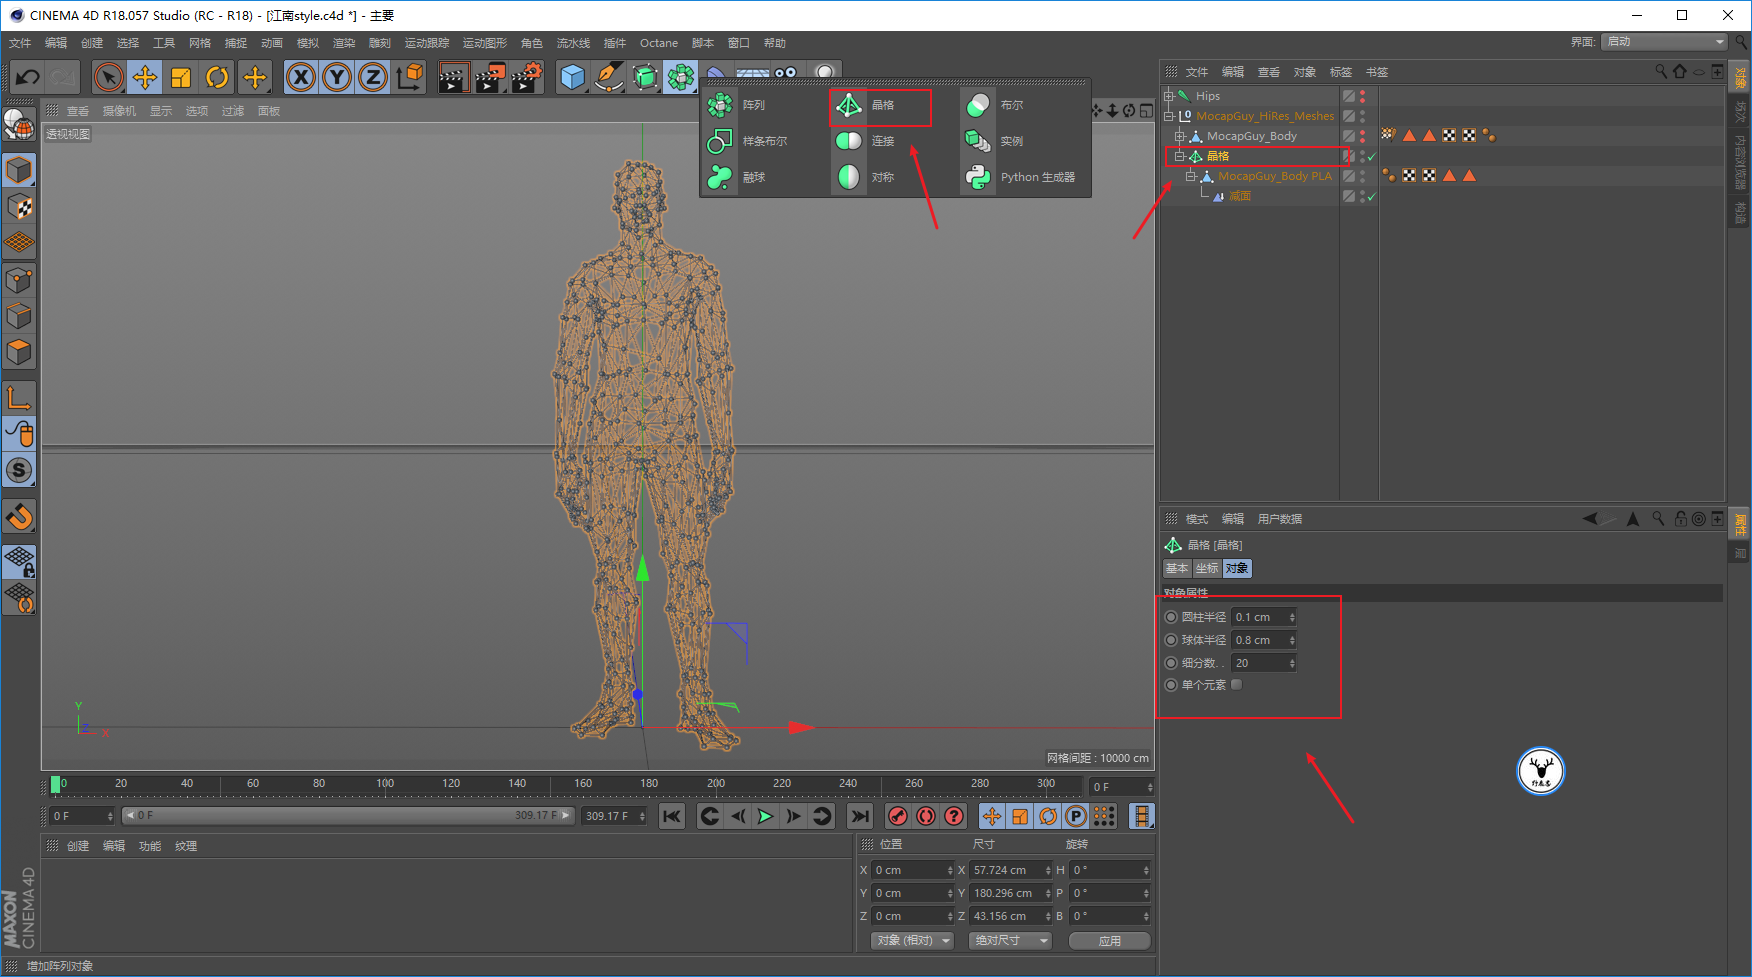Image resolution: width=1752 pixels, height=977 pixels.
Task: Click the blue cube primitive icon
Action: pyautogui.click(x=573, y=77)
